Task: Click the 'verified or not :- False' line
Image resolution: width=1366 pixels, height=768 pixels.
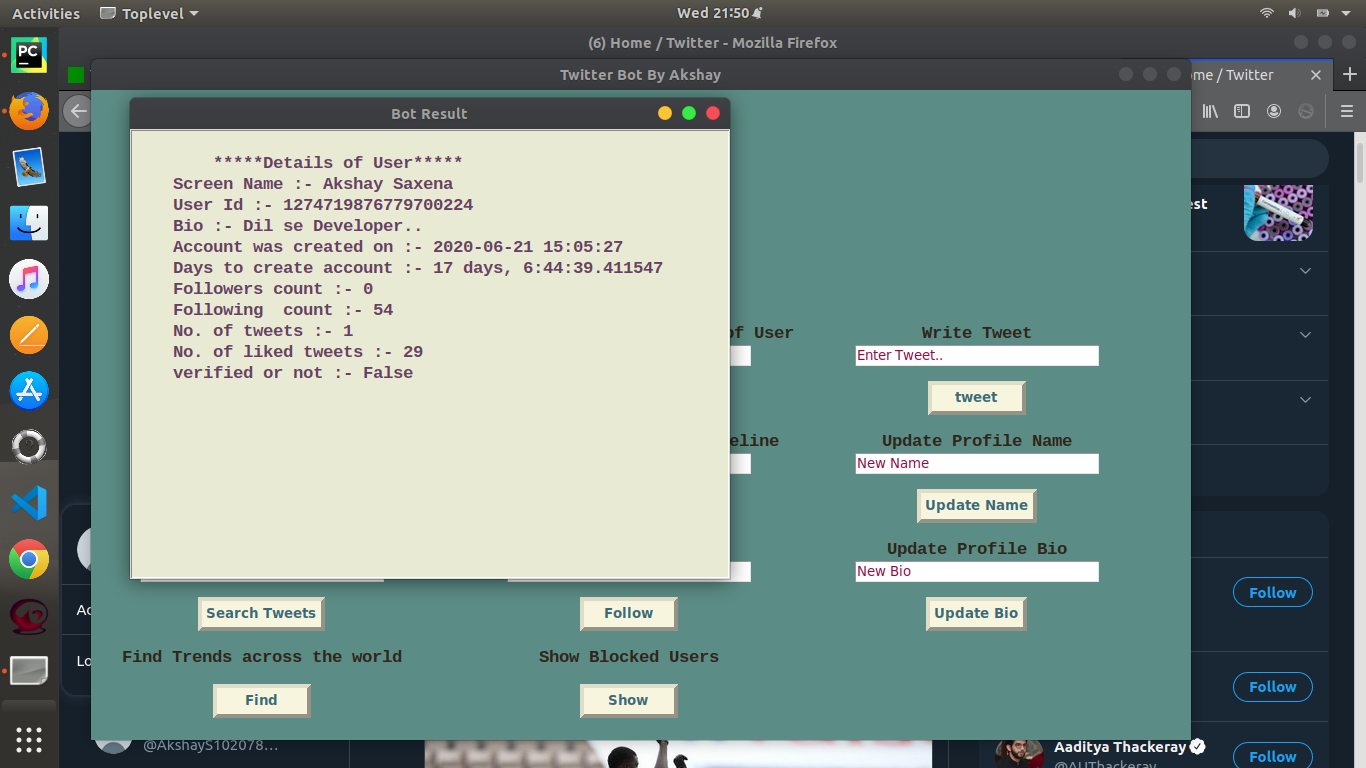Action: 293,373
